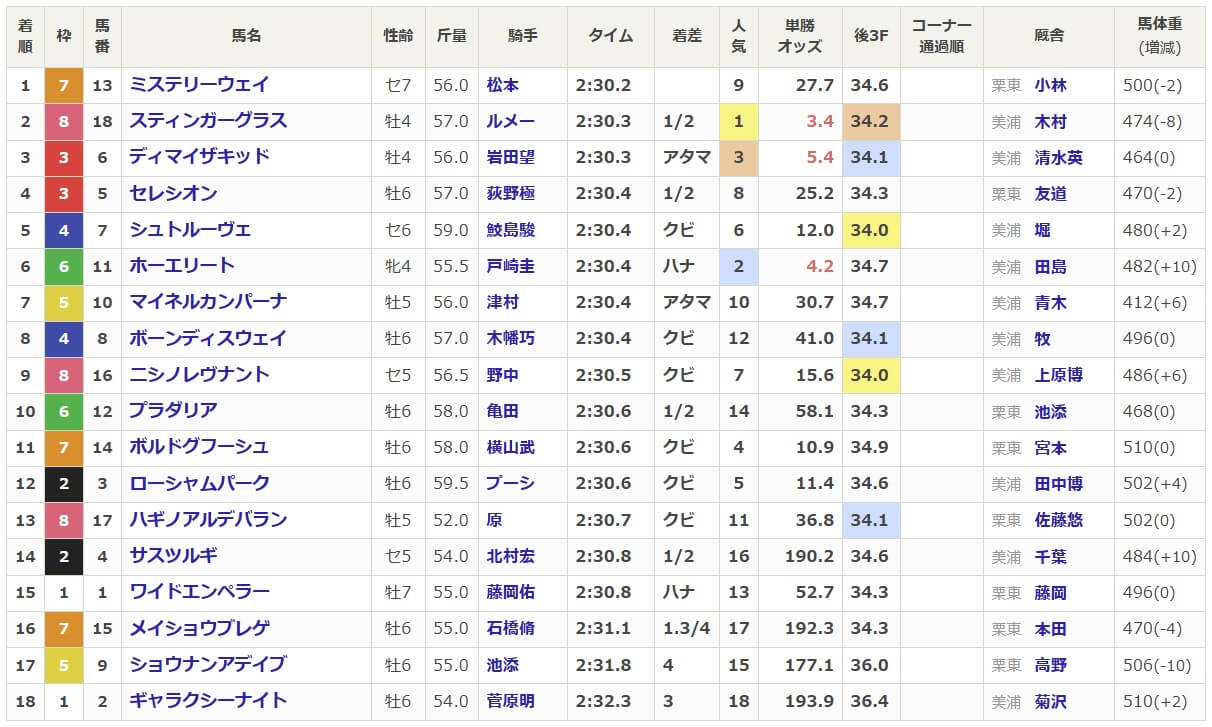This screenshot has width=1212, height=727.
Task: Open jockey link 戸崎圭
Action: 511,266
